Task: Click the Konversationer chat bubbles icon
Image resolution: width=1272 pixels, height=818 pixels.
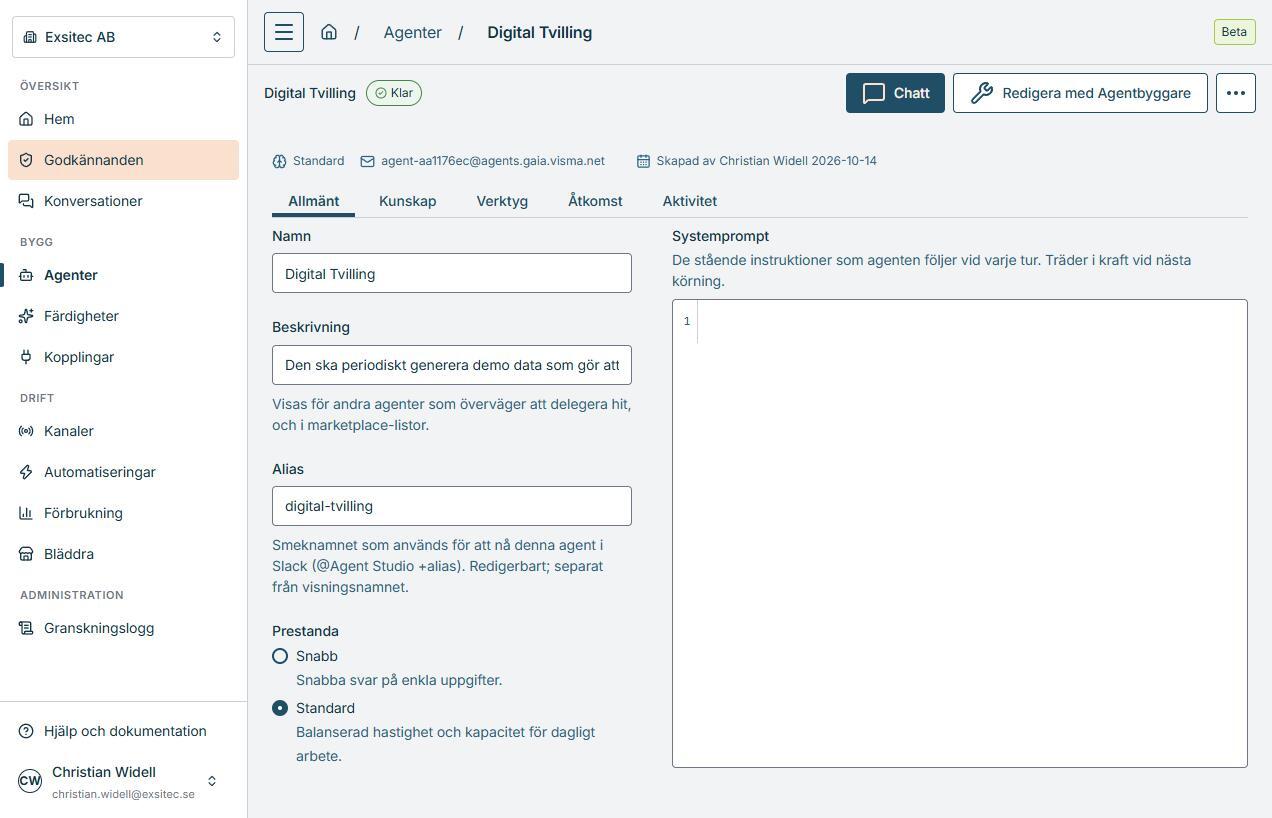Action: [x=26, y=201]
